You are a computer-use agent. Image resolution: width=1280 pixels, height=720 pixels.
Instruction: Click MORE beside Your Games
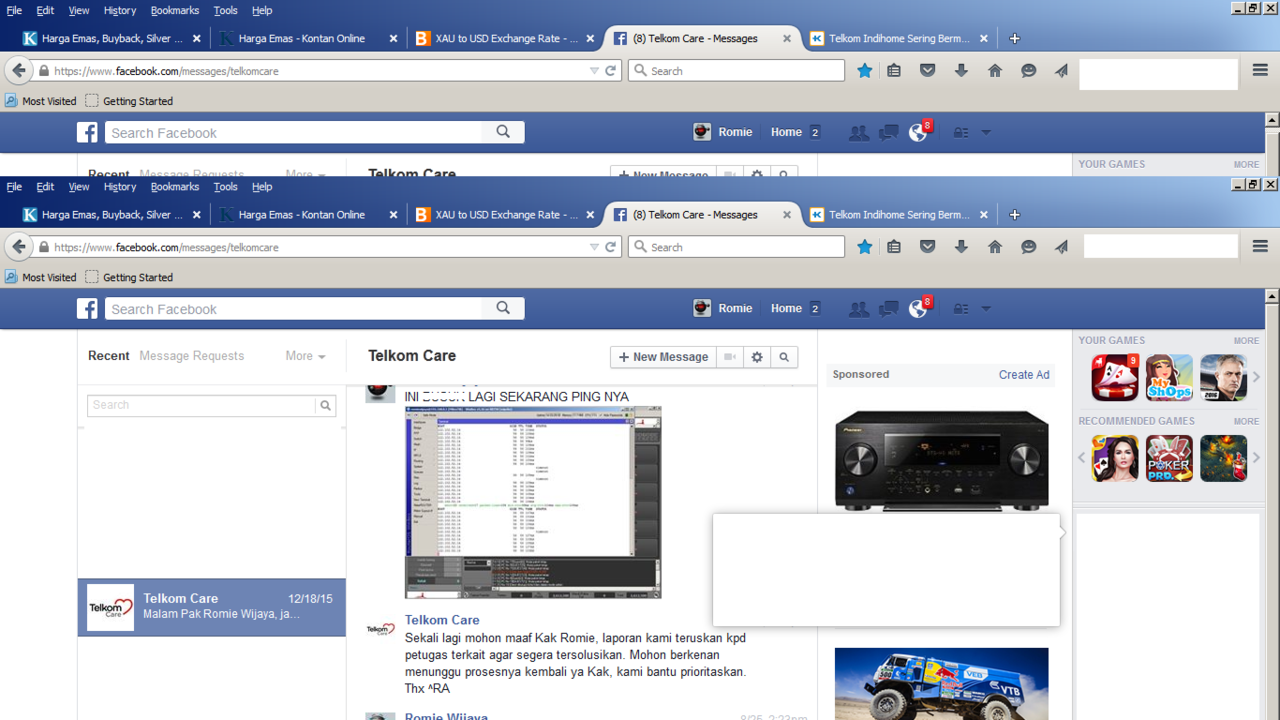pyautogui.click(x=1246, y=341)
